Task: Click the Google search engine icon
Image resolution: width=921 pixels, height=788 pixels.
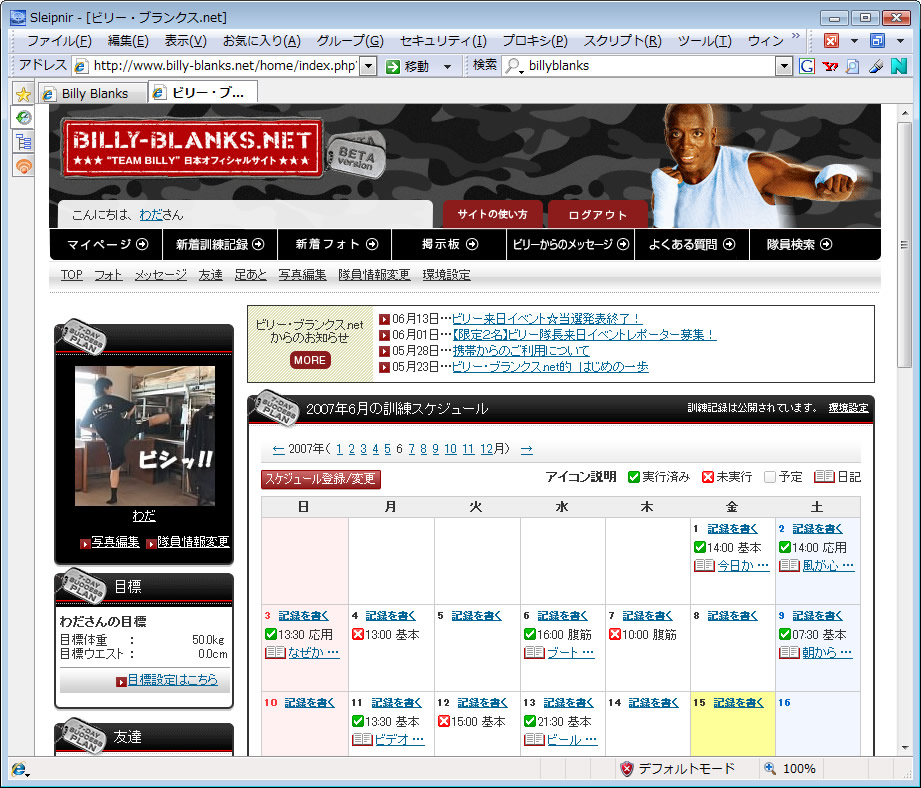Action: pos(808,66)
